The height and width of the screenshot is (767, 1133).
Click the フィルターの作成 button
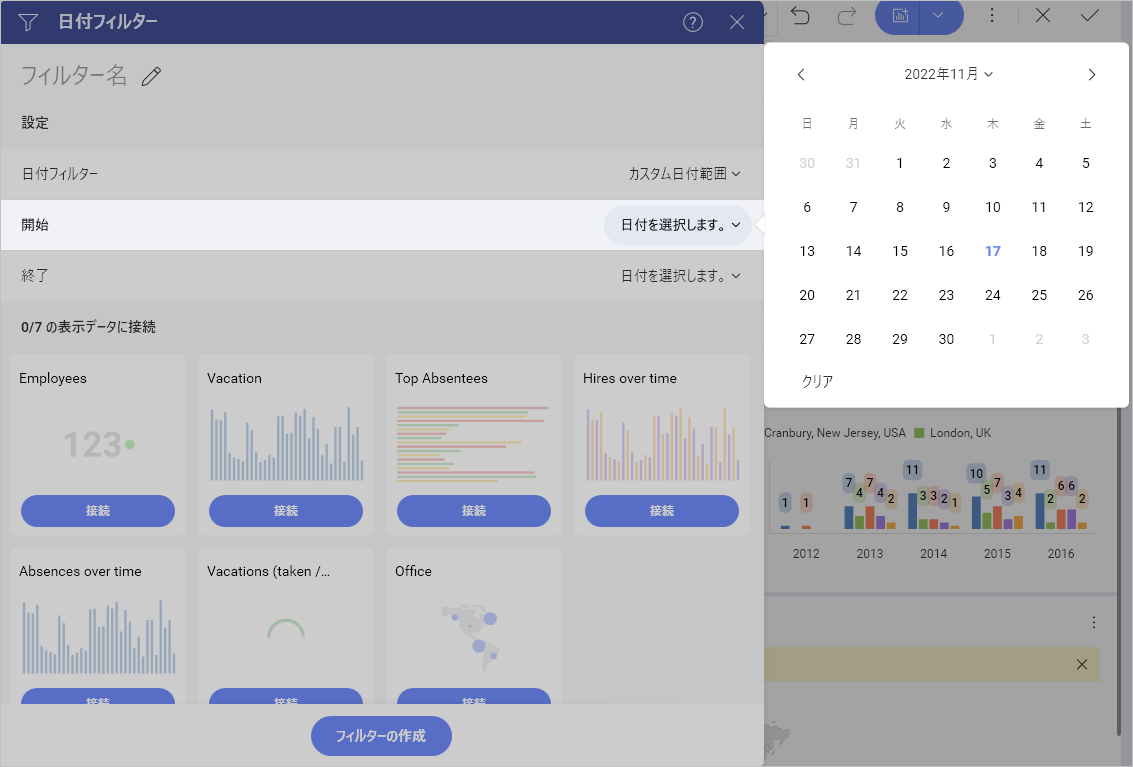tap(381, 736)
